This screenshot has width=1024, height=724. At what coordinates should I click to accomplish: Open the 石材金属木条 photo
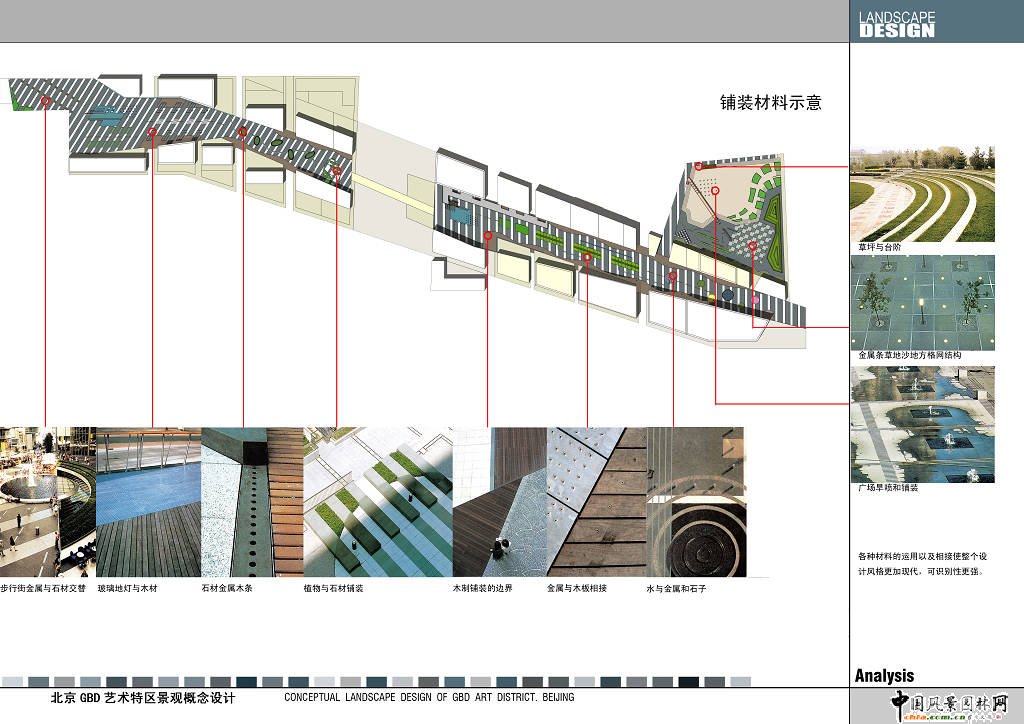(252, 502)
